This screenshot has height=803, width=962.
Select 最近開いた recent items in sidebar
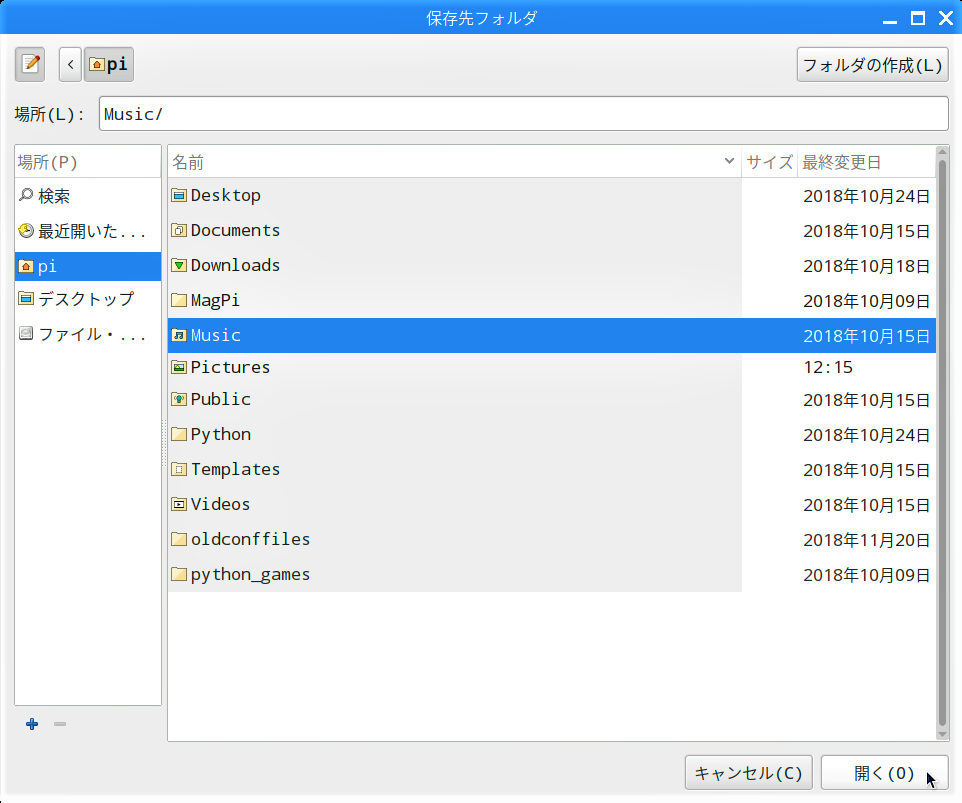pos(90,231)
